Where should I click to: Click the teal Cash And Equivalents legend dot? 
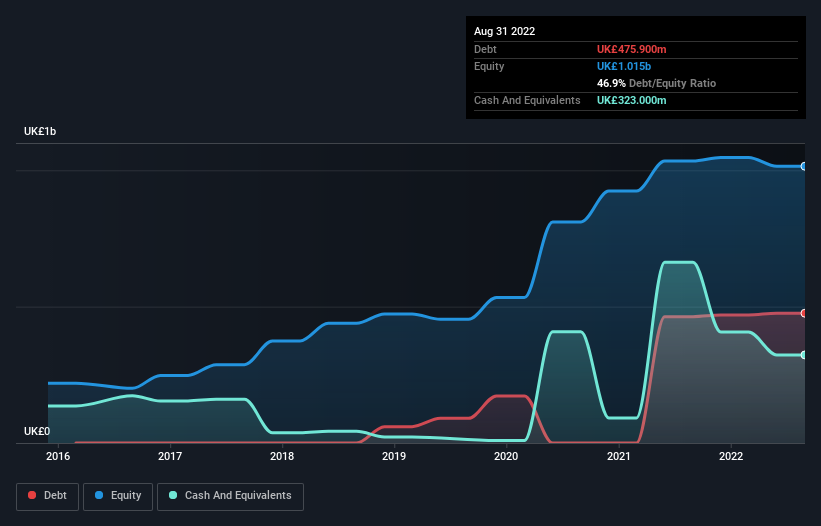[173, 495]
